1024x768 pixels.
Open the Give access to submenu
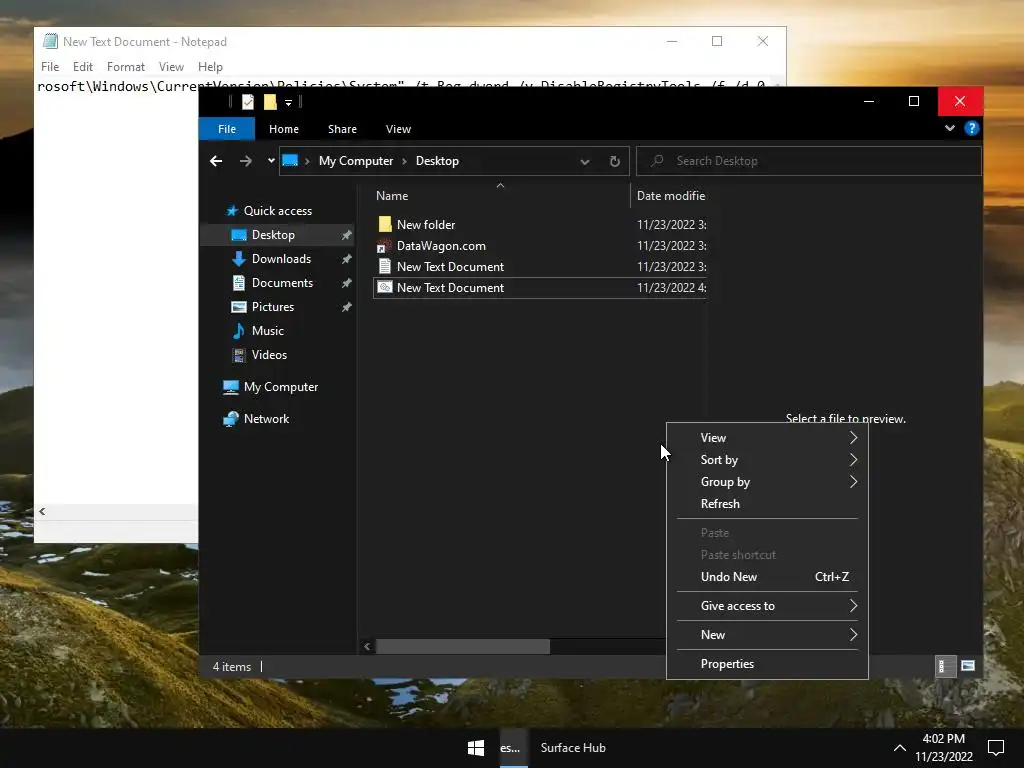click(x=767, y=606)
